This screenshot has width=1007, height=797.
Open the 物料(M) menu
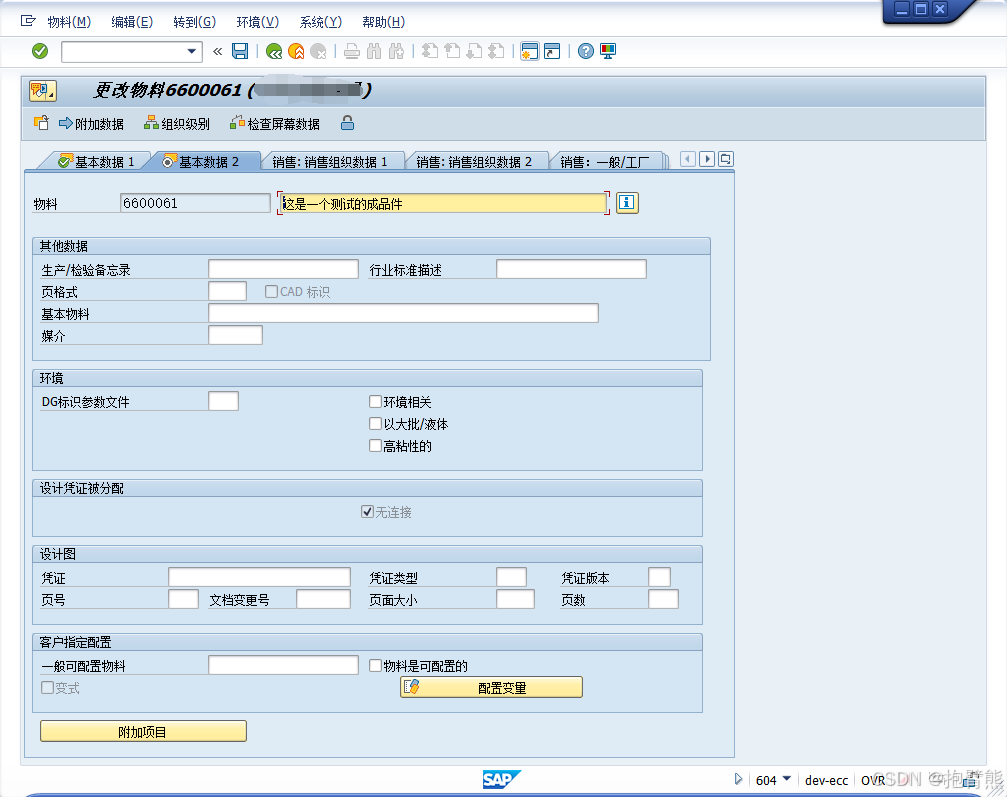pos(69,22)
